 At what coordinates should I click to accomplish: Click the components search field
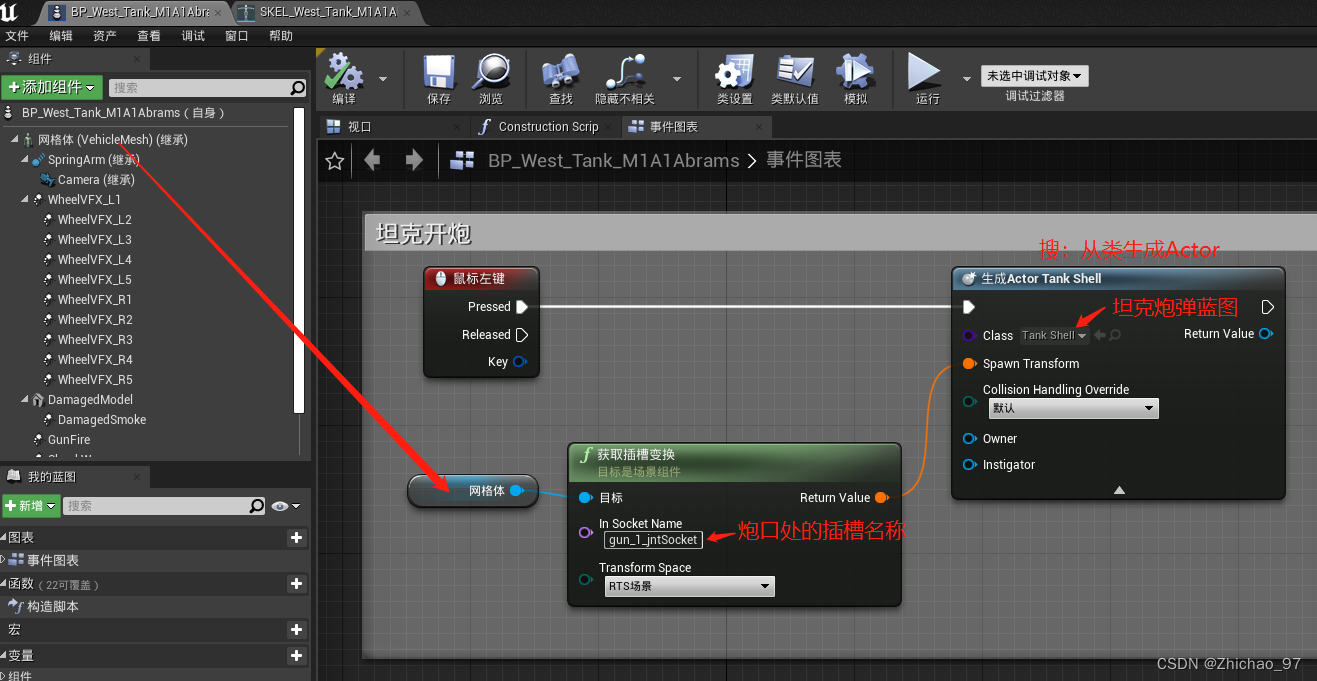[x=207, y=88]
